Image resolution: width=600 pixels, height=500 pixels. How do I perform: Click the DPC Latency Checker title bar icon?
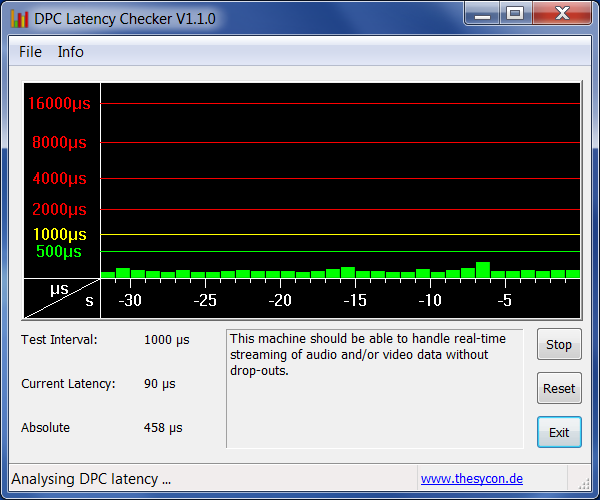[x=19, y=18]
